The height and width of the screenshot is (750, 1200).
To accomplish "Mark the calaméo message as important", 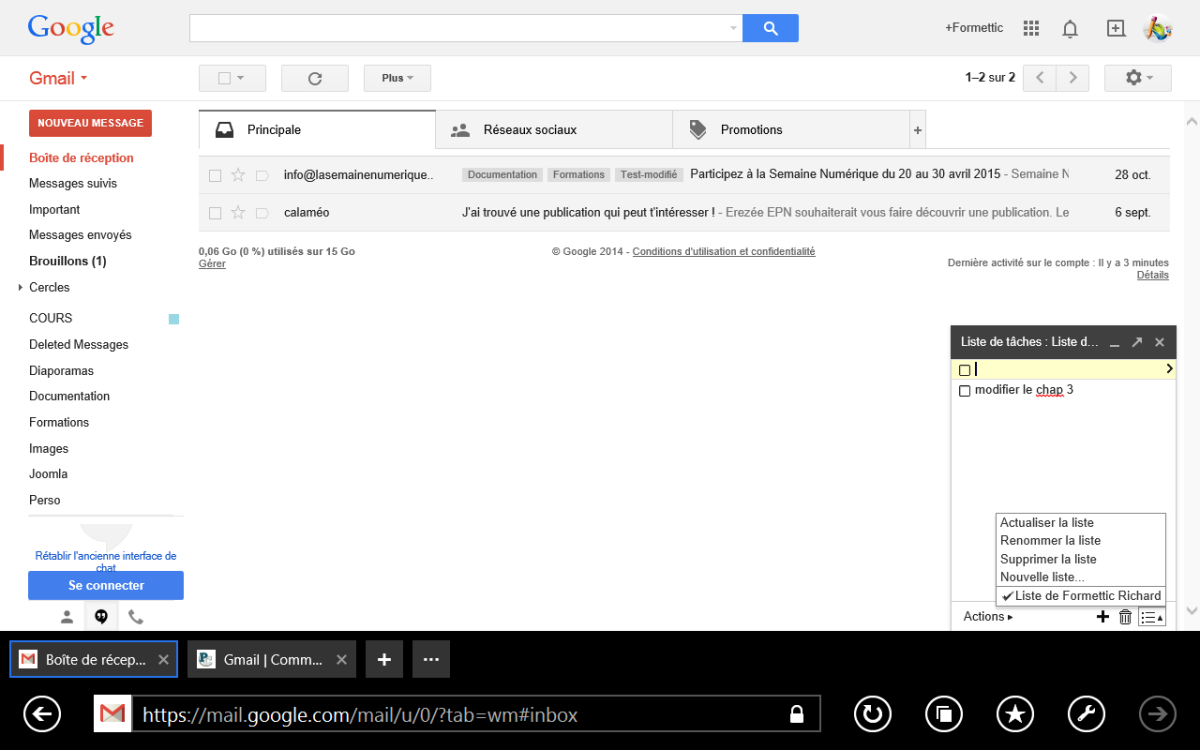I will [262, 213].
